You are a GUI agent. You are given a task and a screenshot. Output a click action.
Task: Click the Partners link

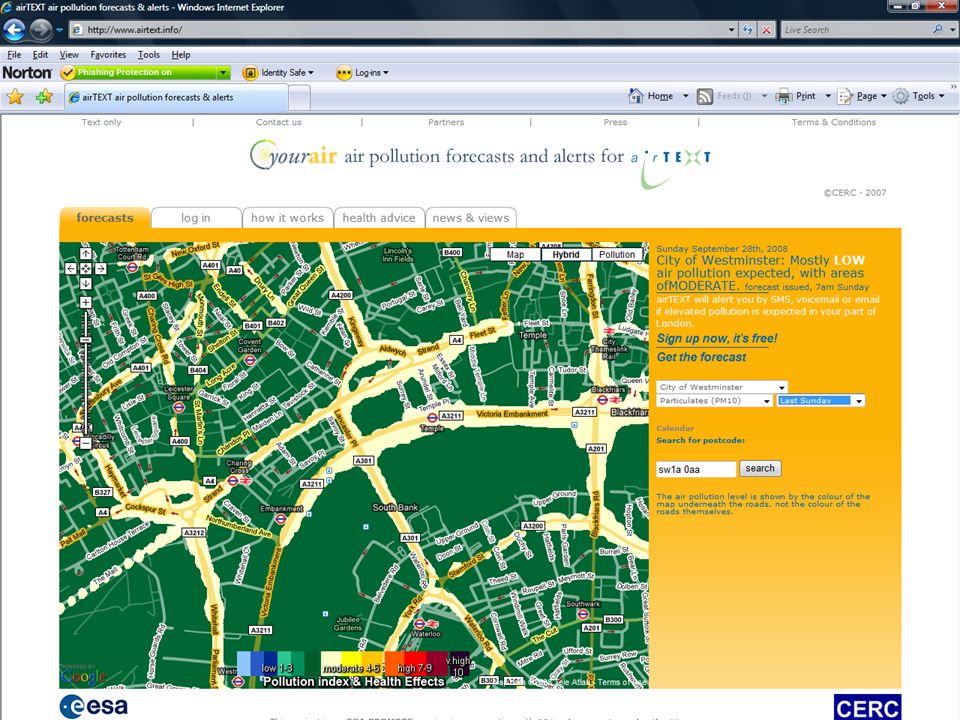click(x=446, y=122)
